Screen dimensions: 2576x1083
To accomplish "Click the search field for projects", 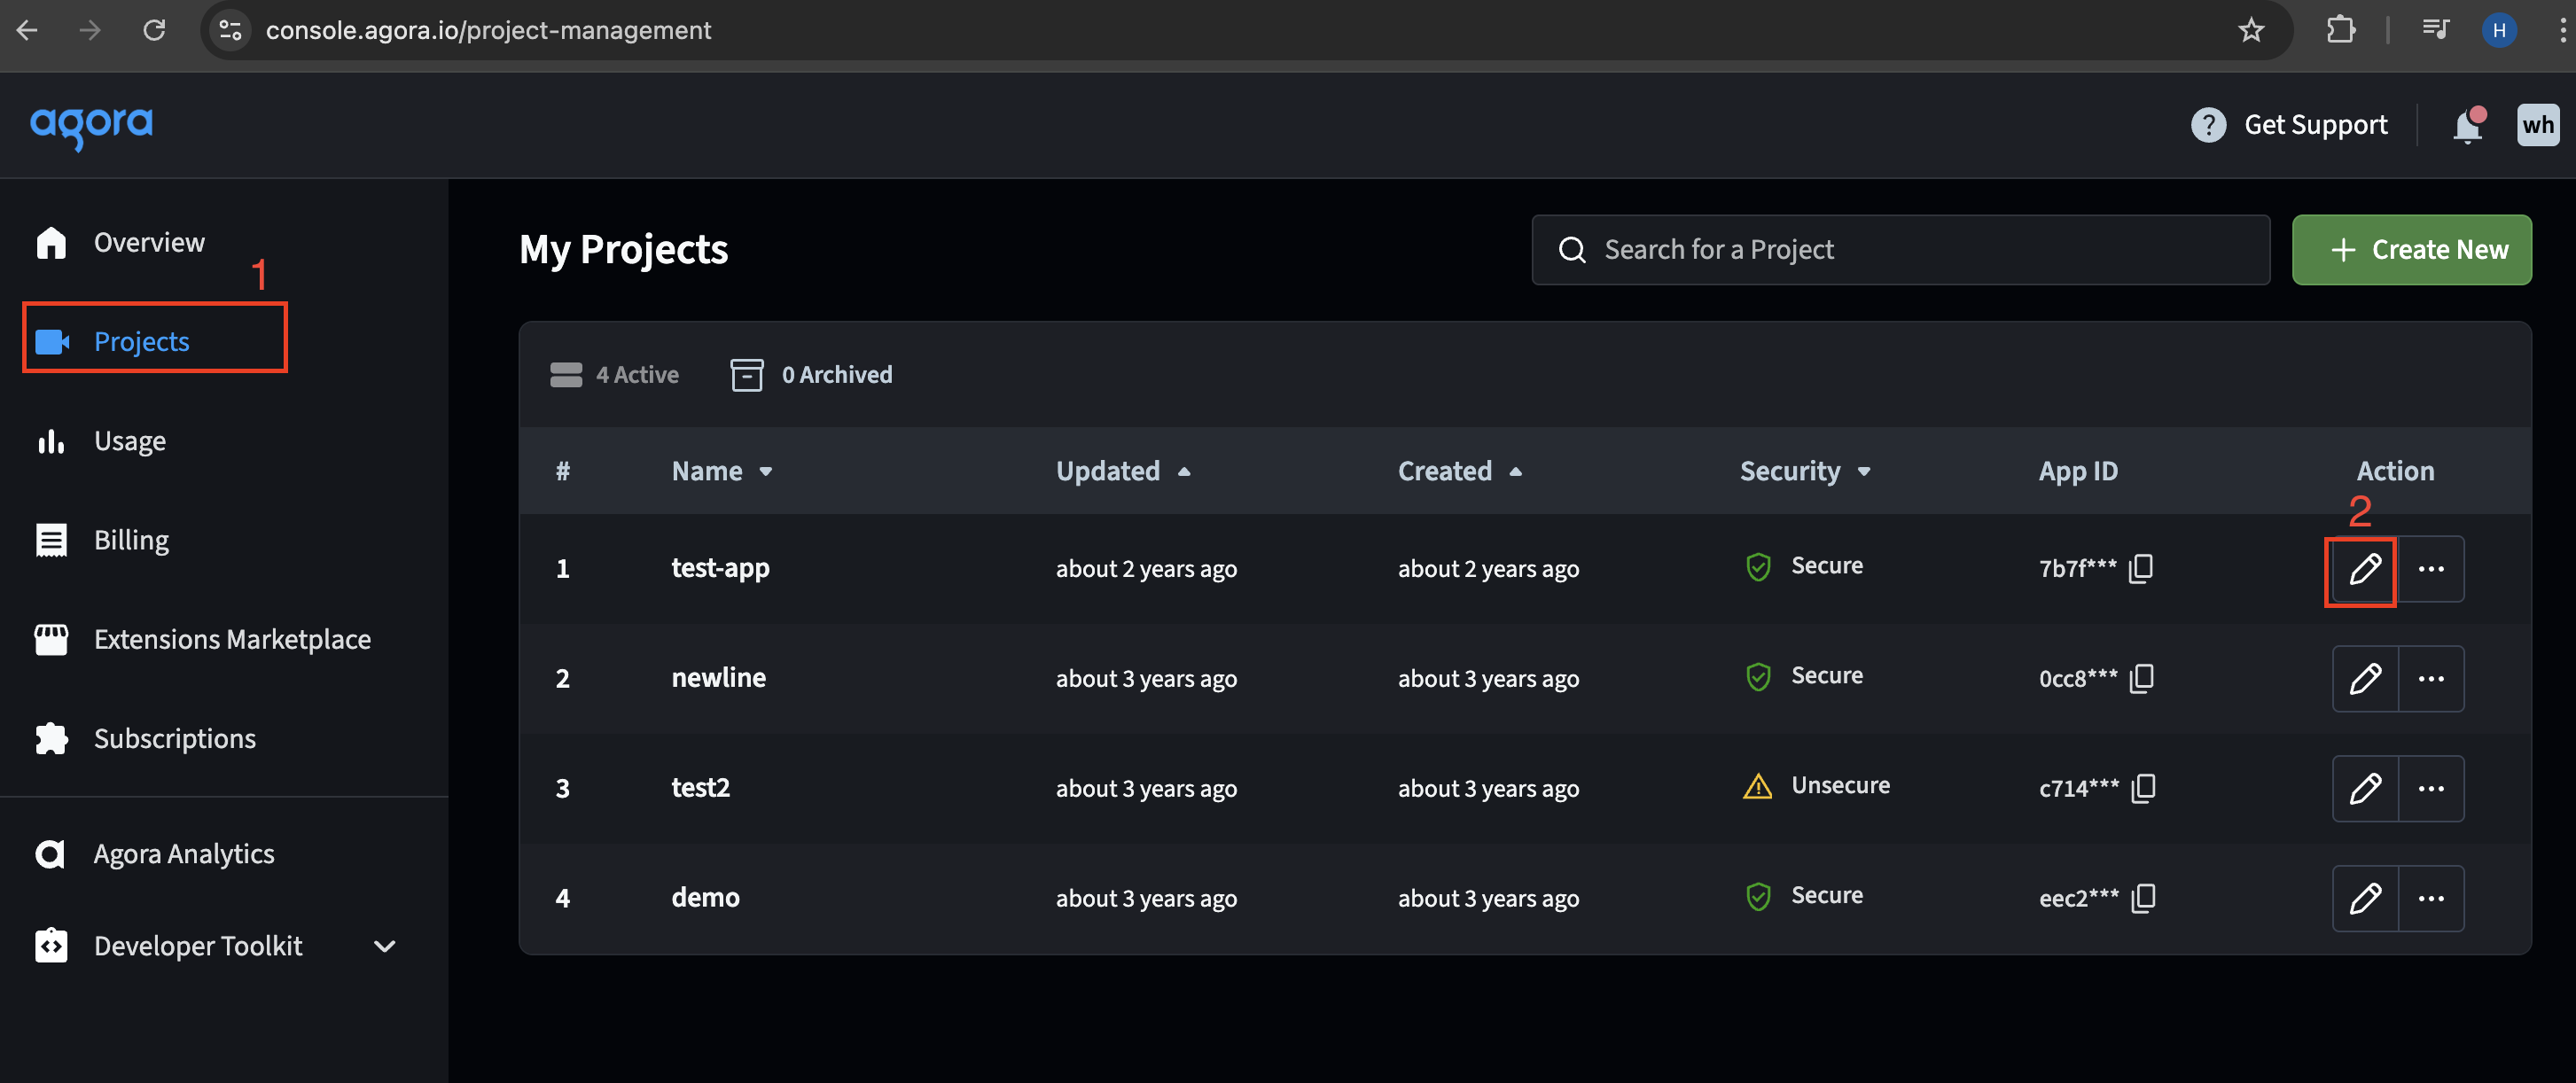I will (x=1900, y=249).
